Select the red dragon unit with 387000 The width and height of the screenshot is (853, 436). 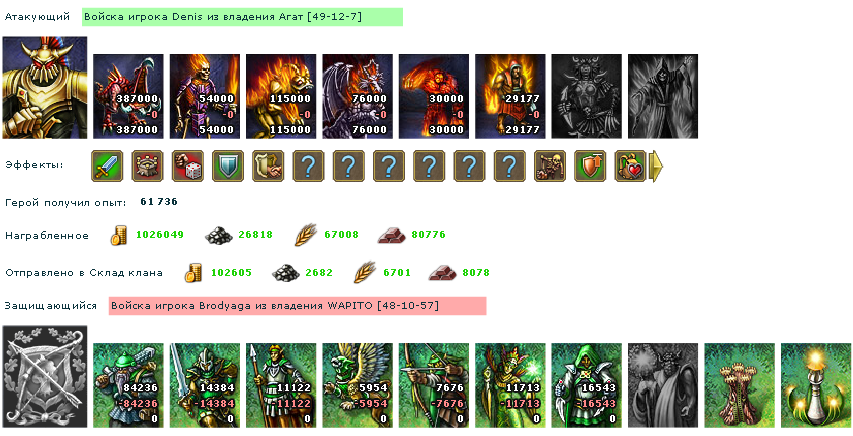point(128,96)
